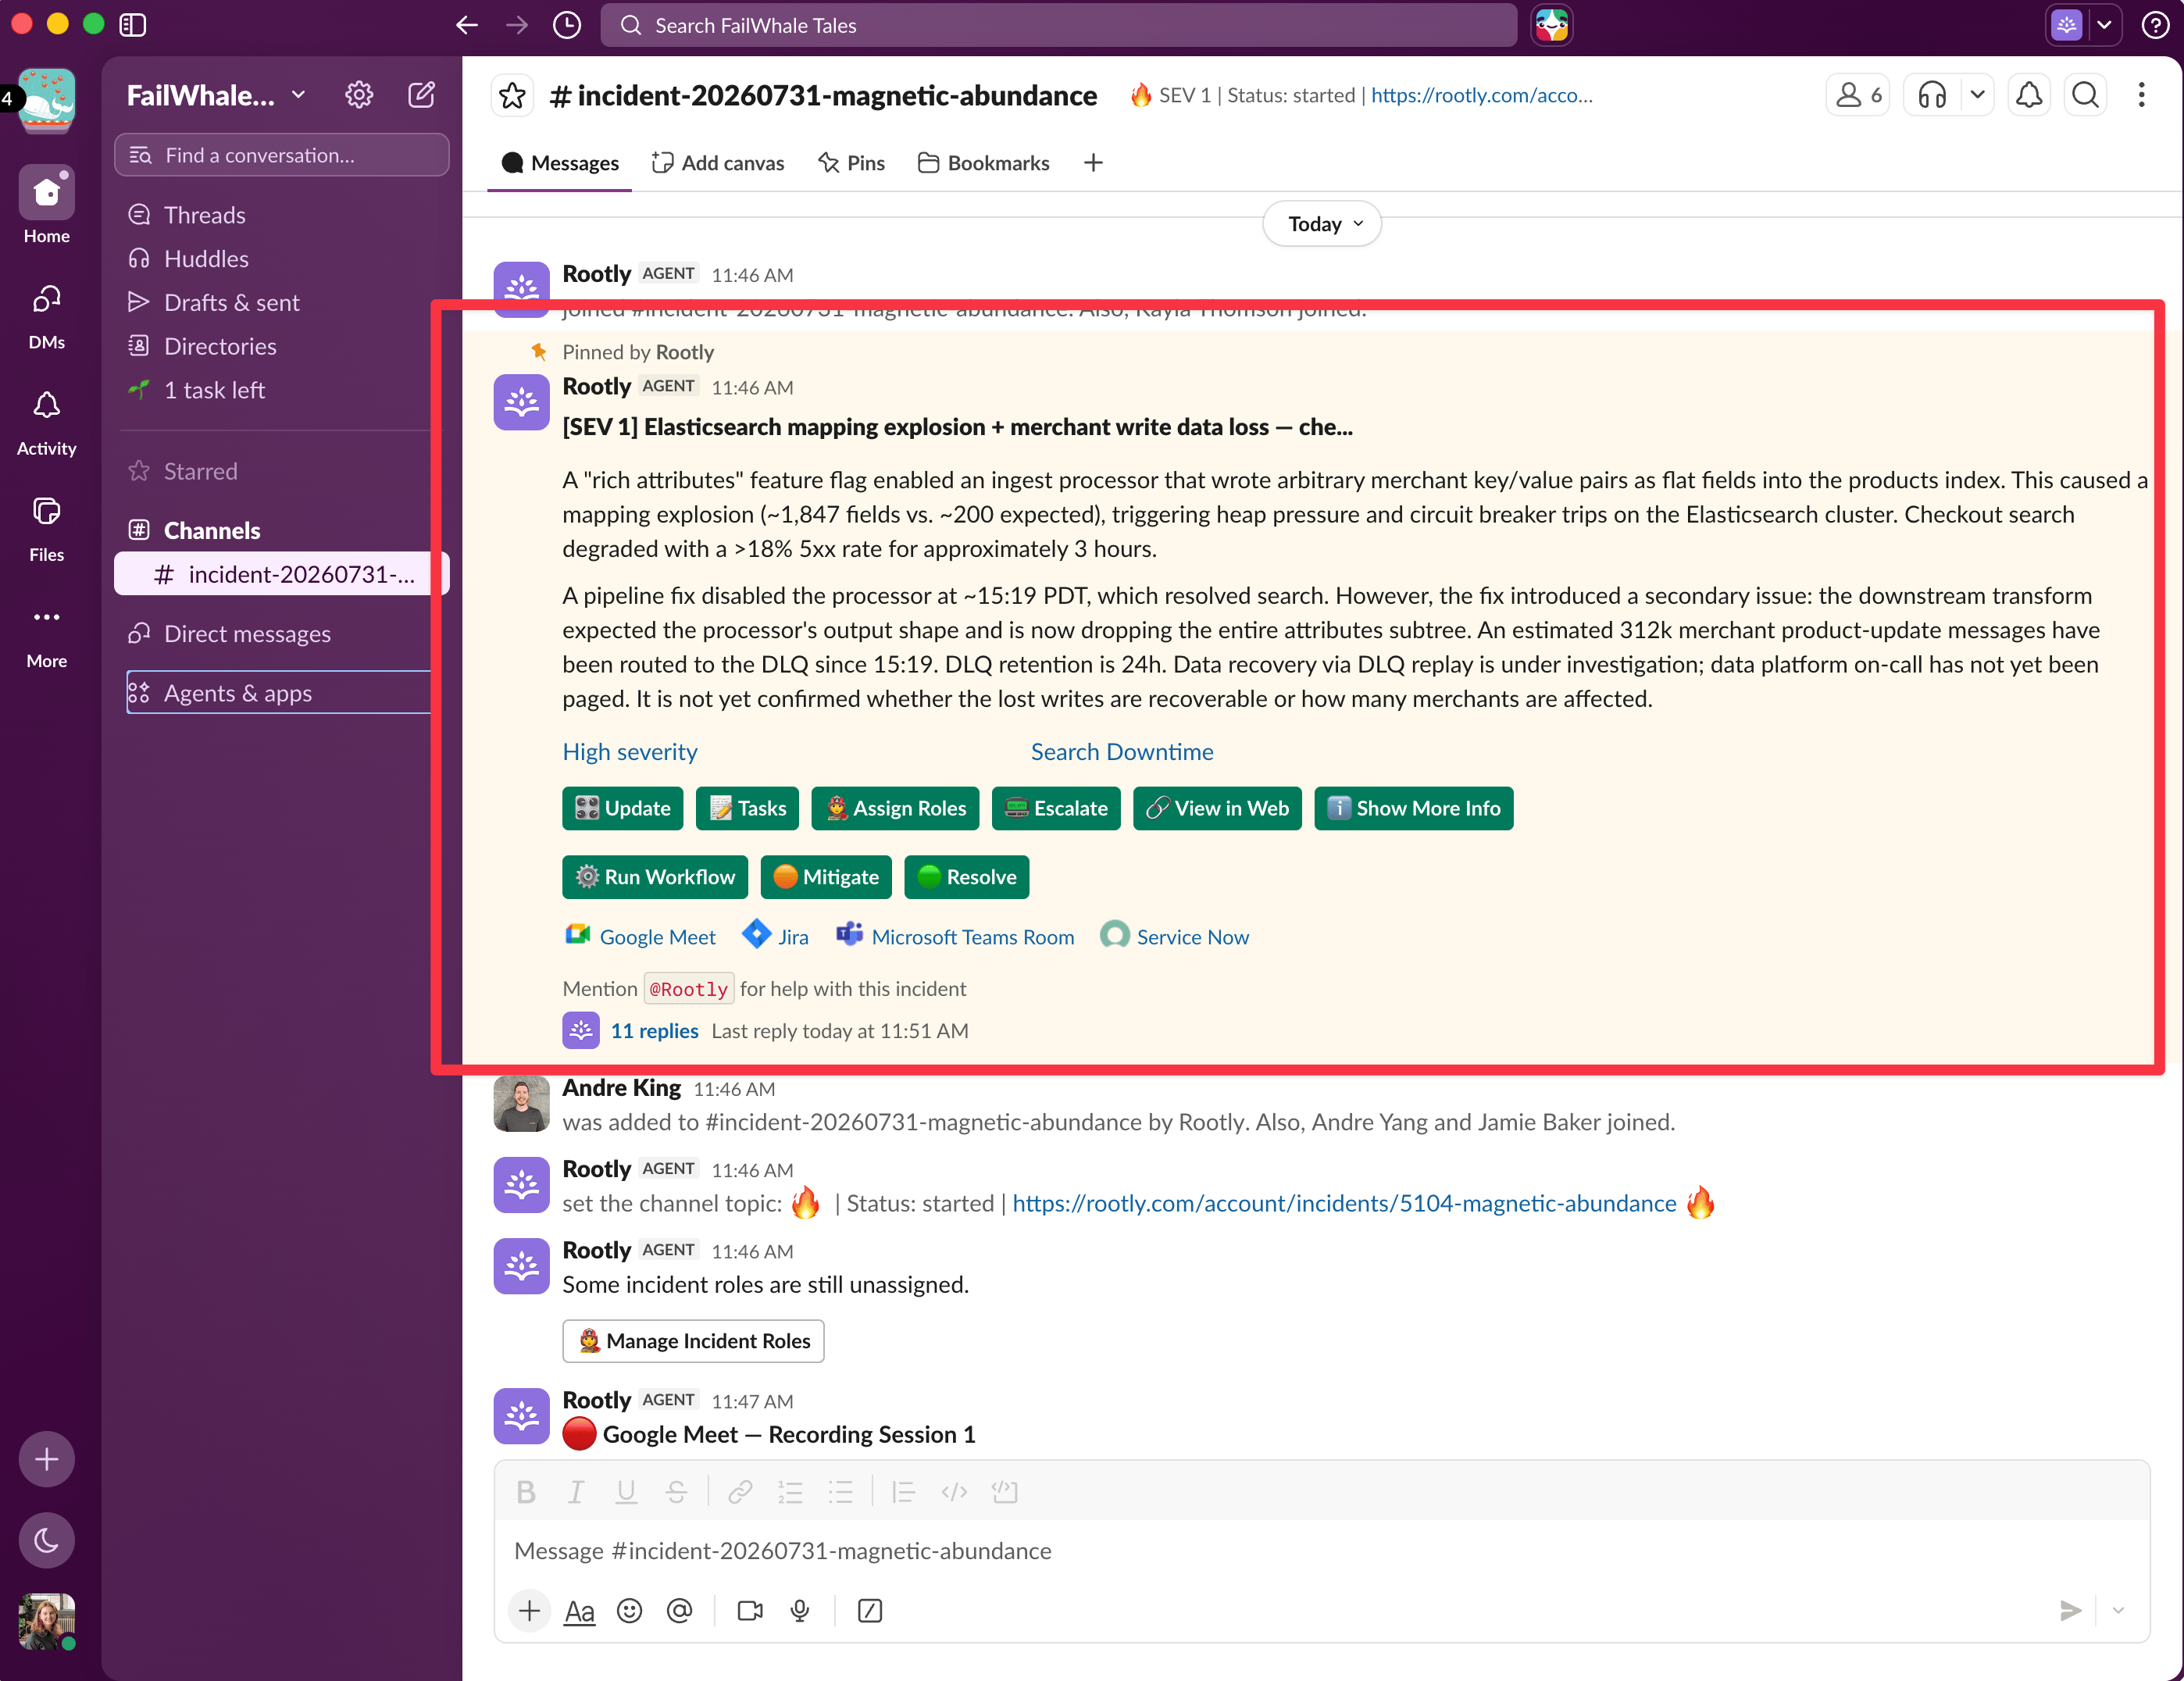Open the Today date dropdown

(1322, 224)
